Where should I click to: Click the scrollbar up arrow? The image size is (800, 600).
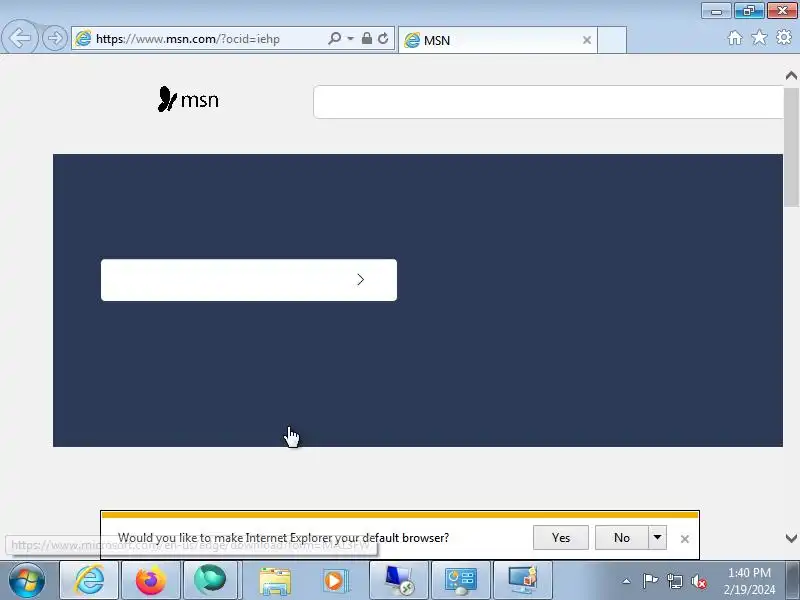point(791,76)
